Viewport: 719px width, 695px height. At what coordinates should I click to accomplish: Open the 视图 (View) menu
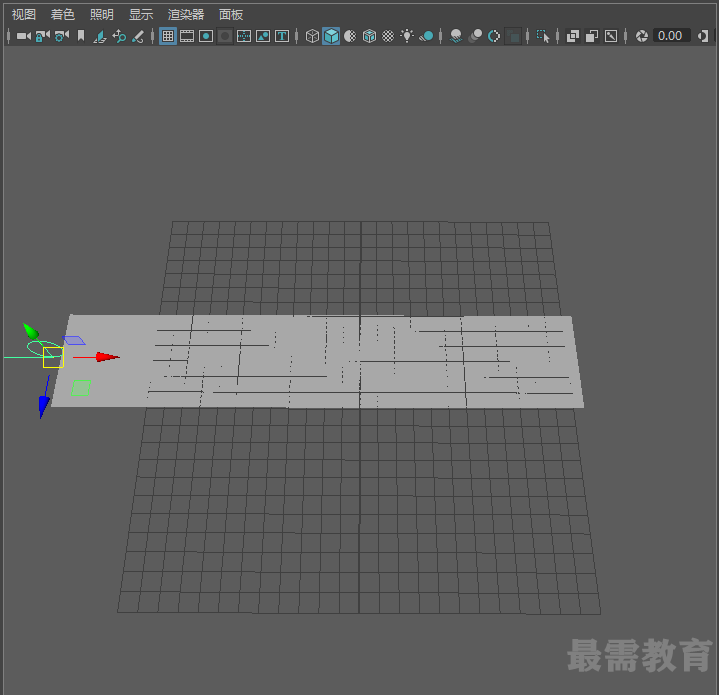point(23,15)
